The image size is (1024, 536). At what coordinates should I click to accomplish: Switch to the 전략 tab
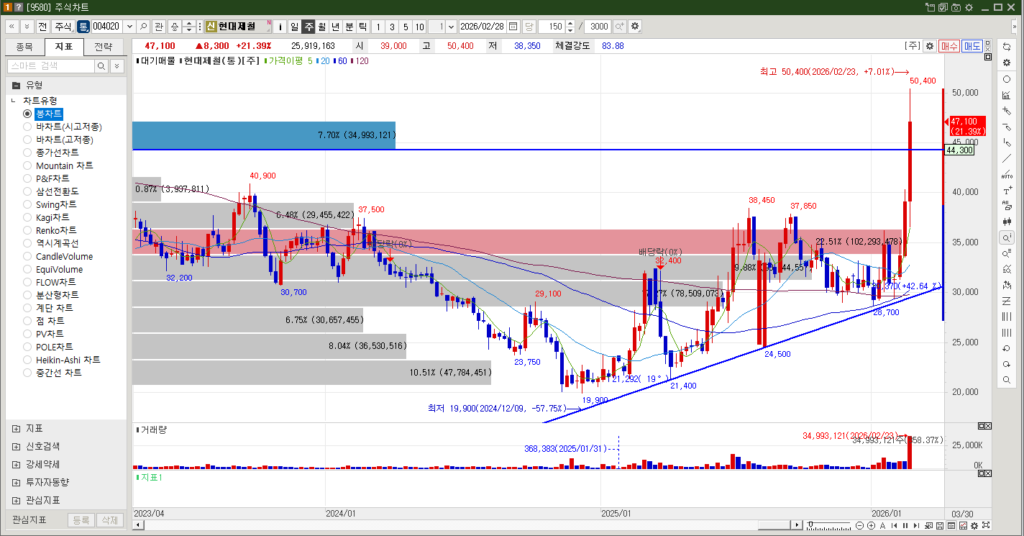103,46
